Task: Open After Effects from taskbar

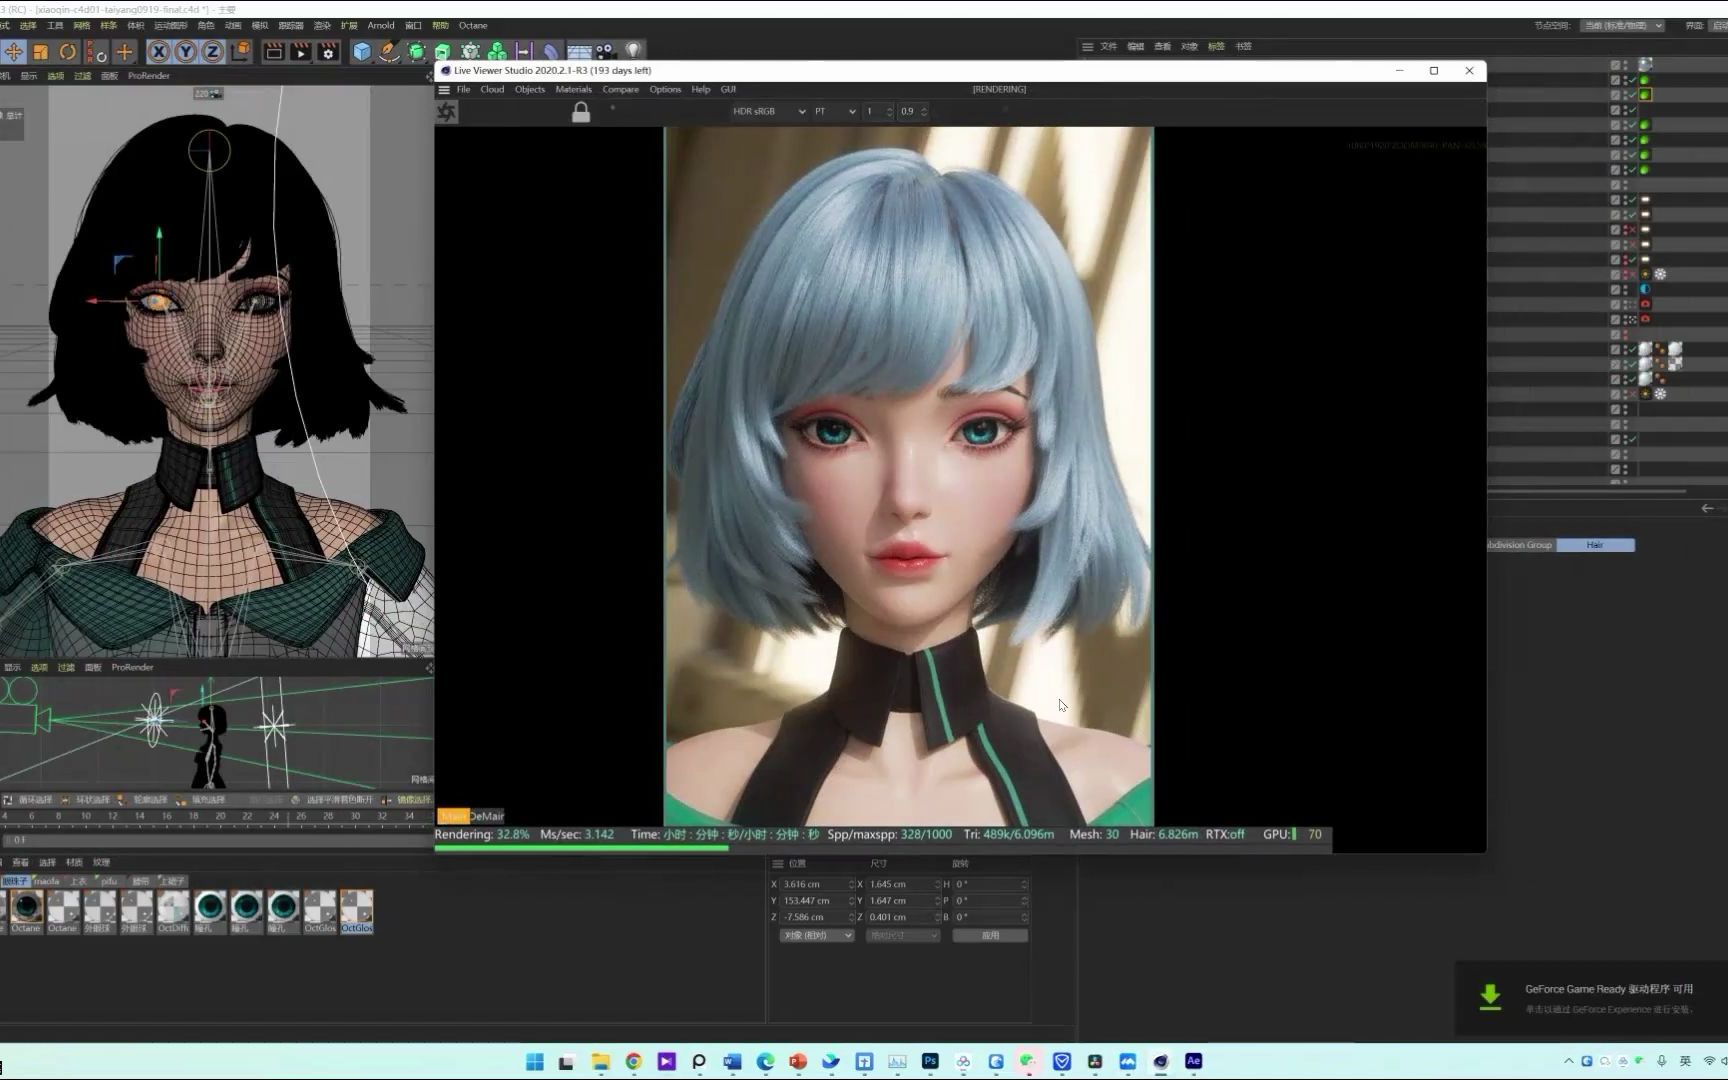Action: pos(1193,1062)
